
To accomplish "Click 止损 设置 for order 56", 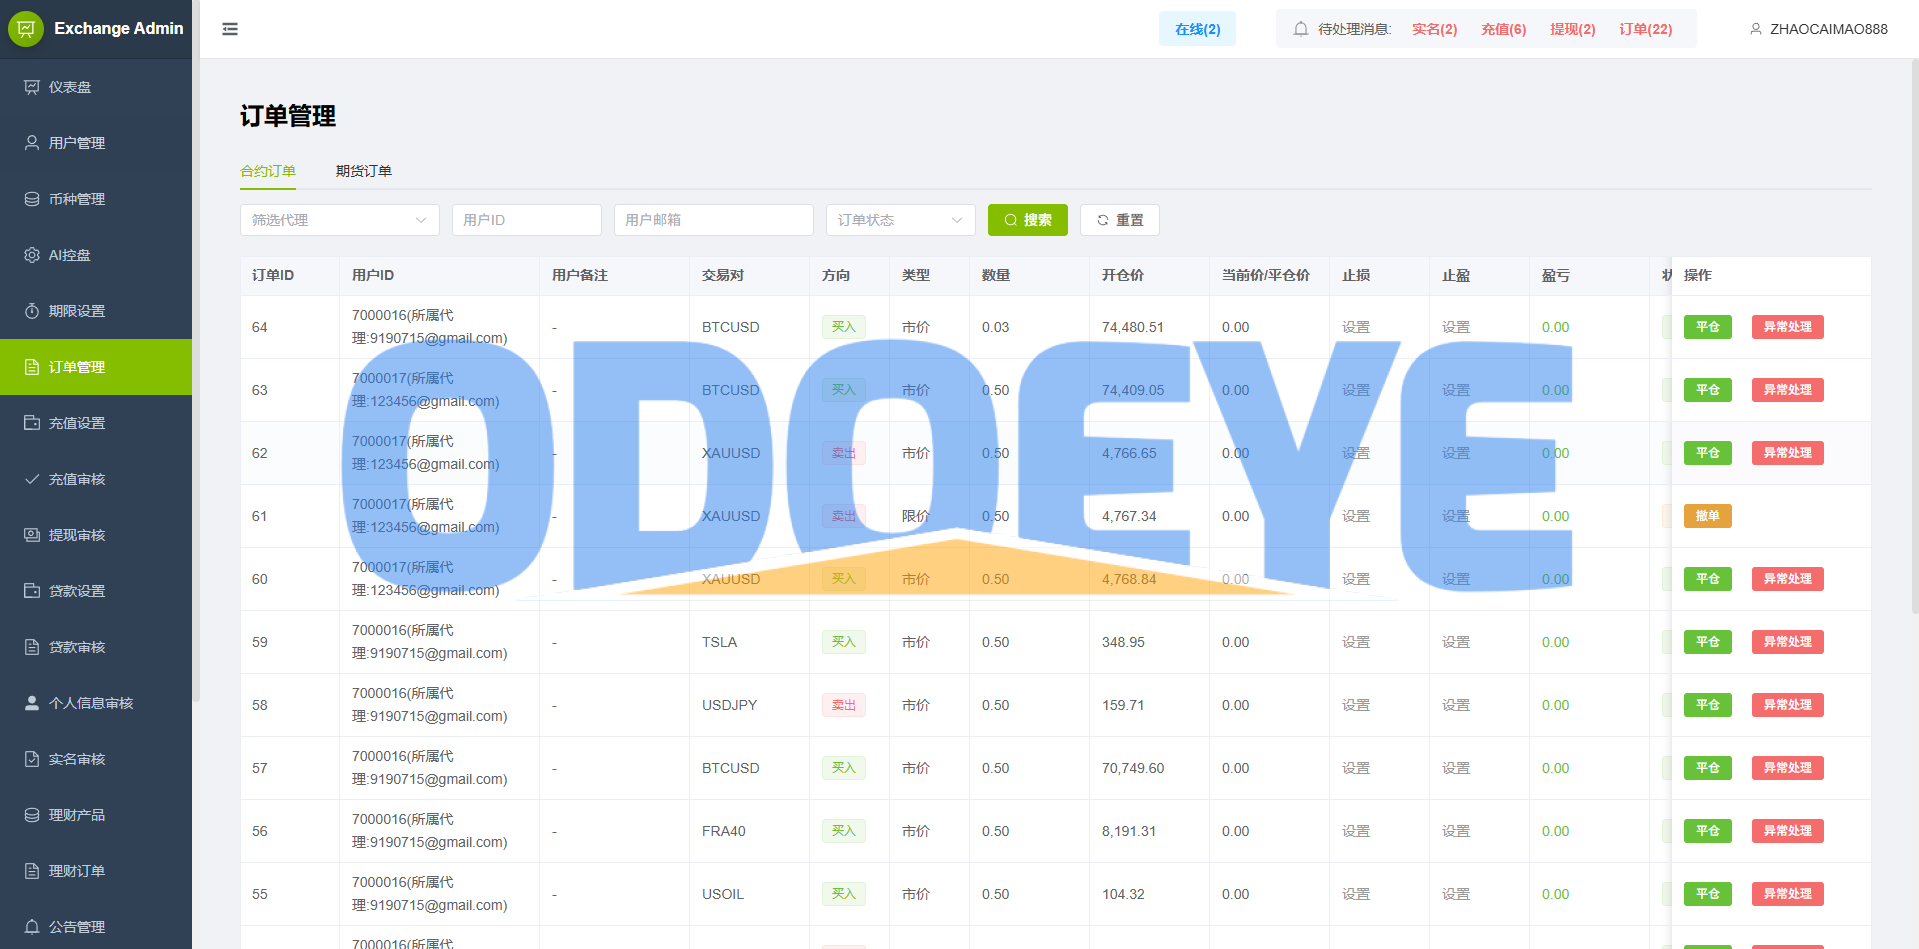I will coord(1356,831).
